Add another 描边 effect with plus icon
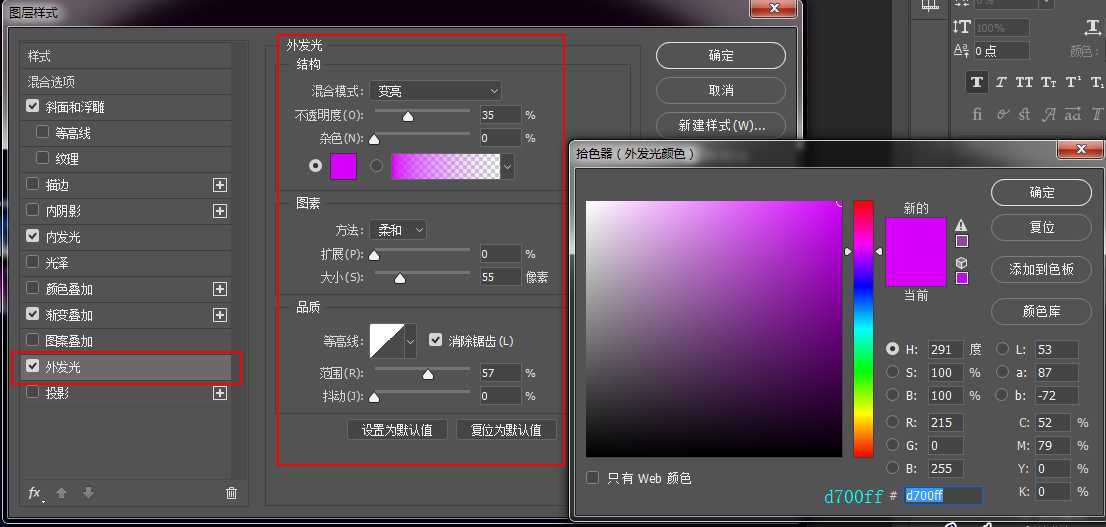The height and width of the screenshot is (527, 1106). (220, 185)
